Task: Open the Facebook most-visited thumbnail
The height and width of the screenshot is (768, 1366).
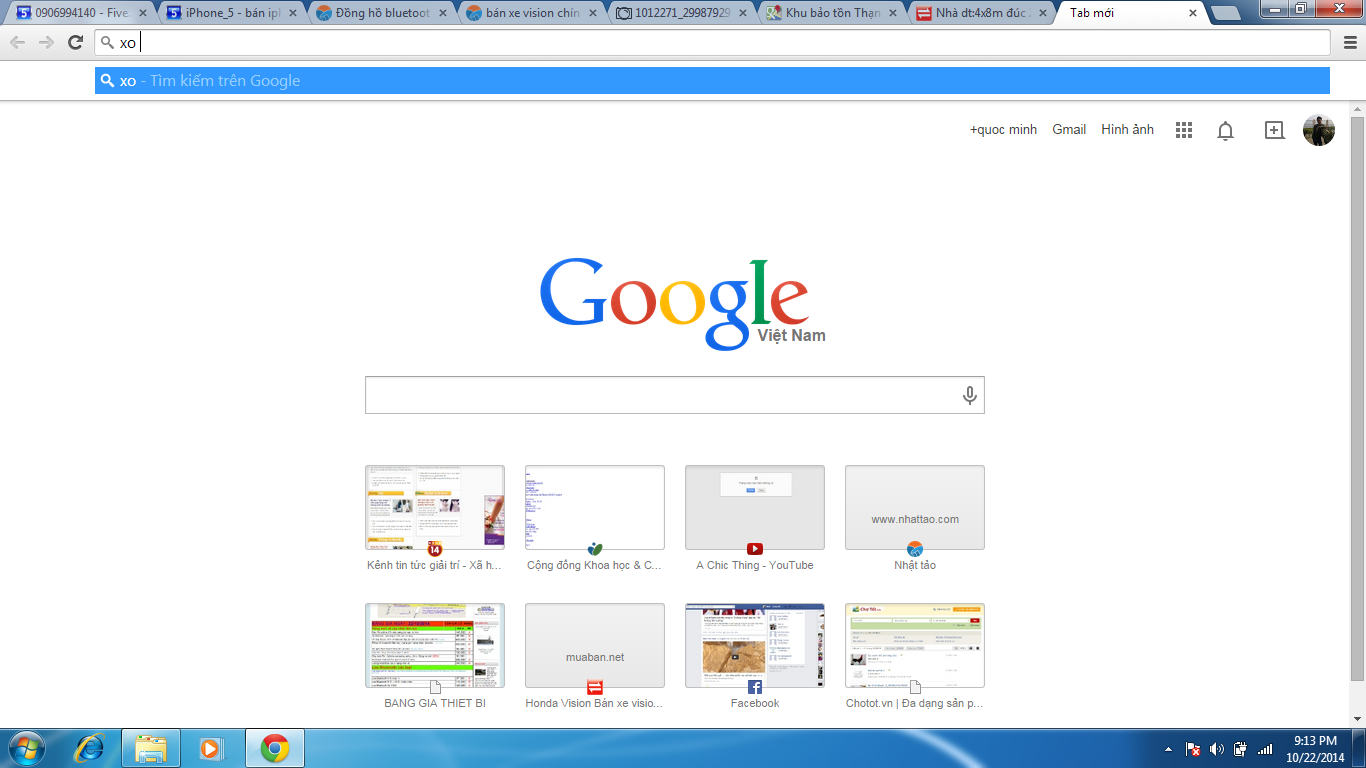Action: (x=754, y=645)
